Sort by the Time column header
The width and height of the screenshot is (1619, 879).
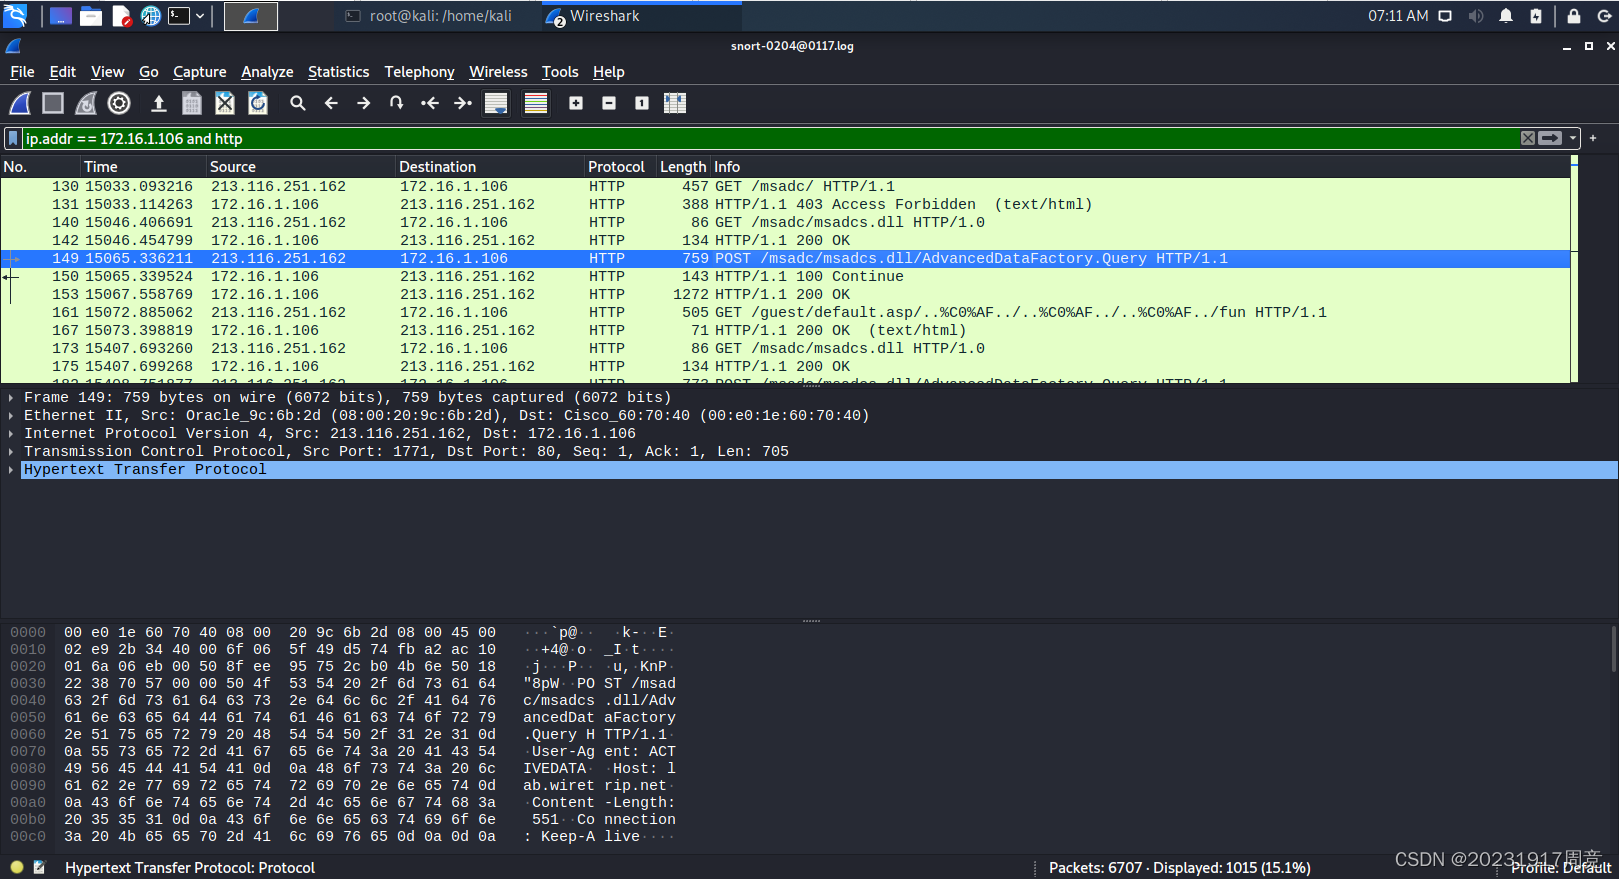click(143, 166)
